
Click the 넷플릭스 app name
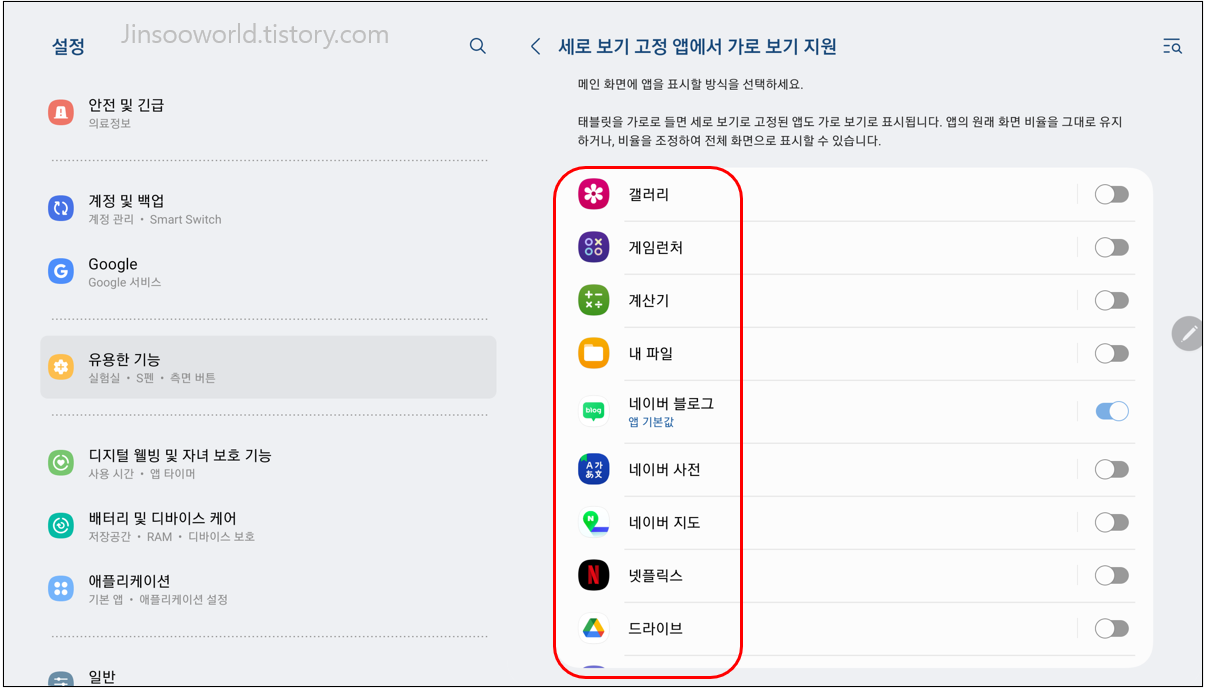[x=655, y=575]
